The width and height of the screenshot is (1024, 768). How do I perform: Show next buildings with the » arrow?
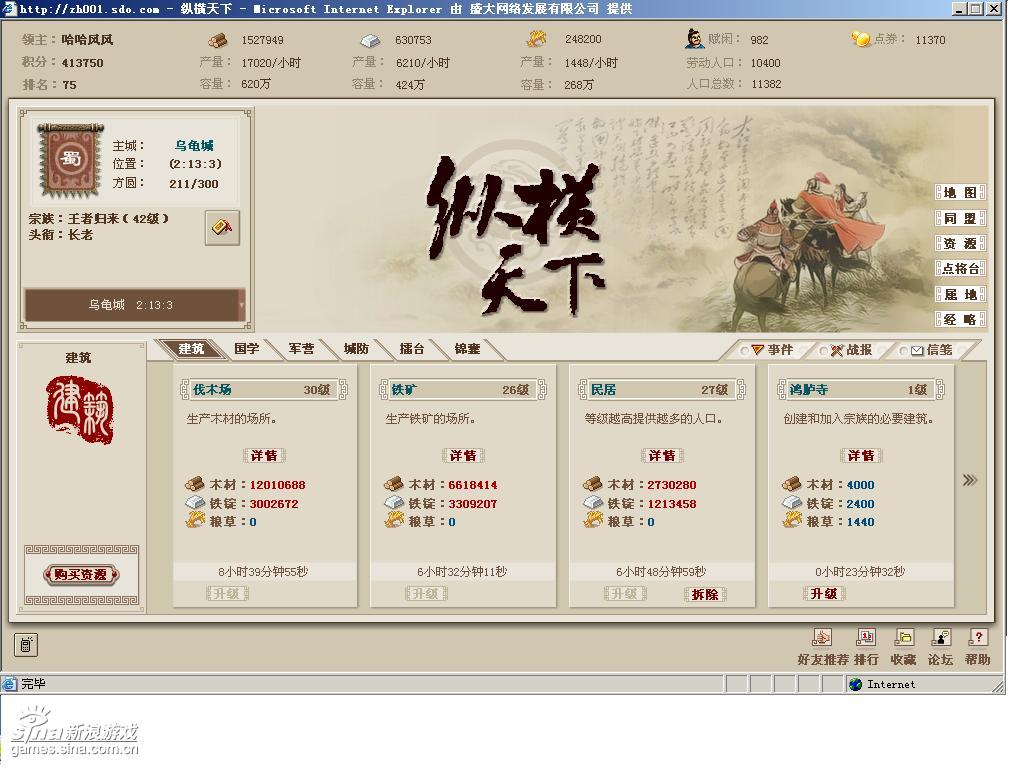tap(970, 481)
